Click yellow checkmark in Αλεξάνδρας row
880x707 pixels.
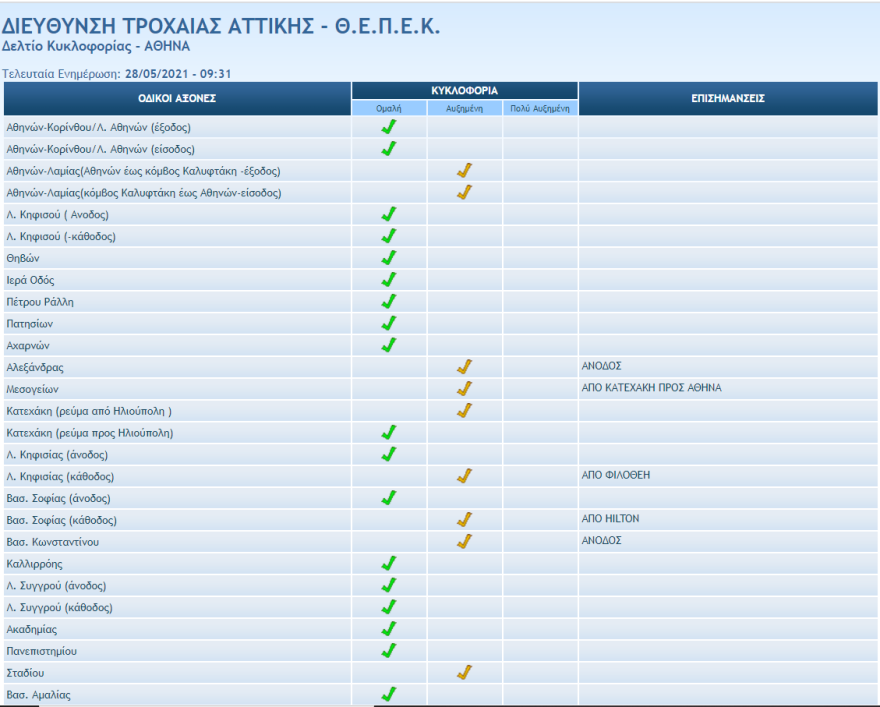tap(464, 366)
